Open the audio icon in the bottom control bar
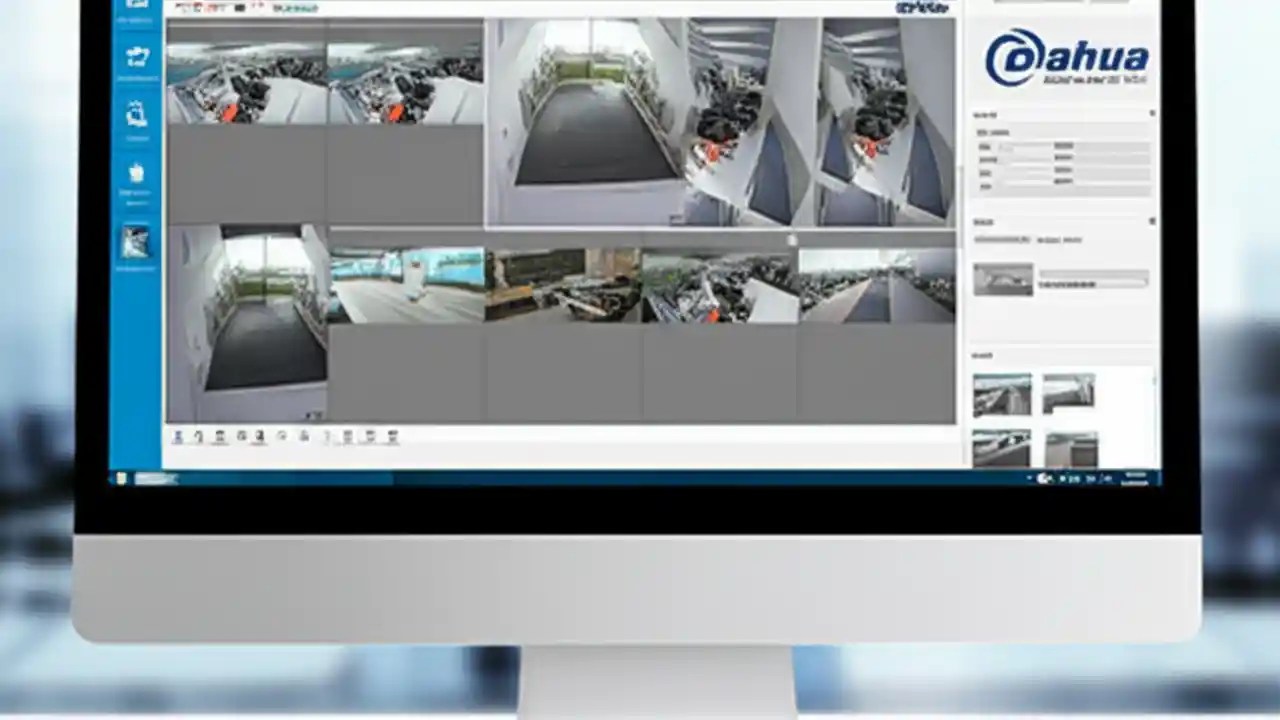Screen dimensions: 1280x720 point(304,437)
